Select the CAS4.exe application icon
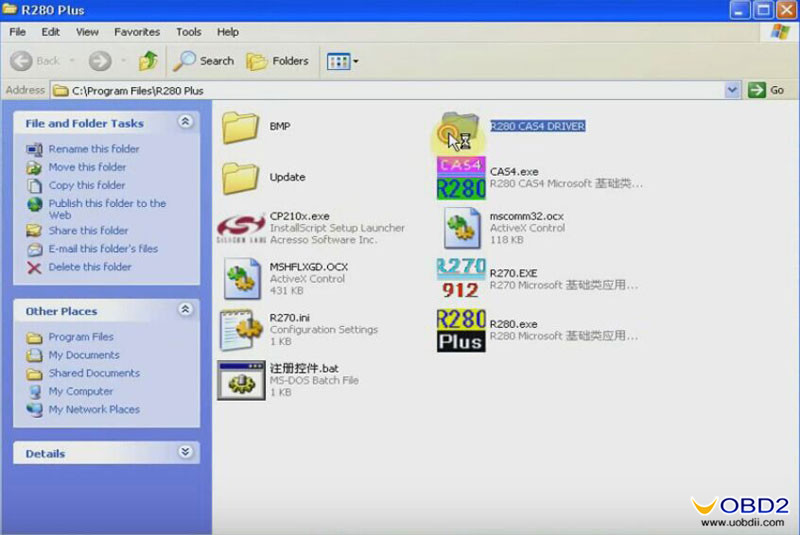The width and height of the screenshot is (800, 535). [461, 178]
